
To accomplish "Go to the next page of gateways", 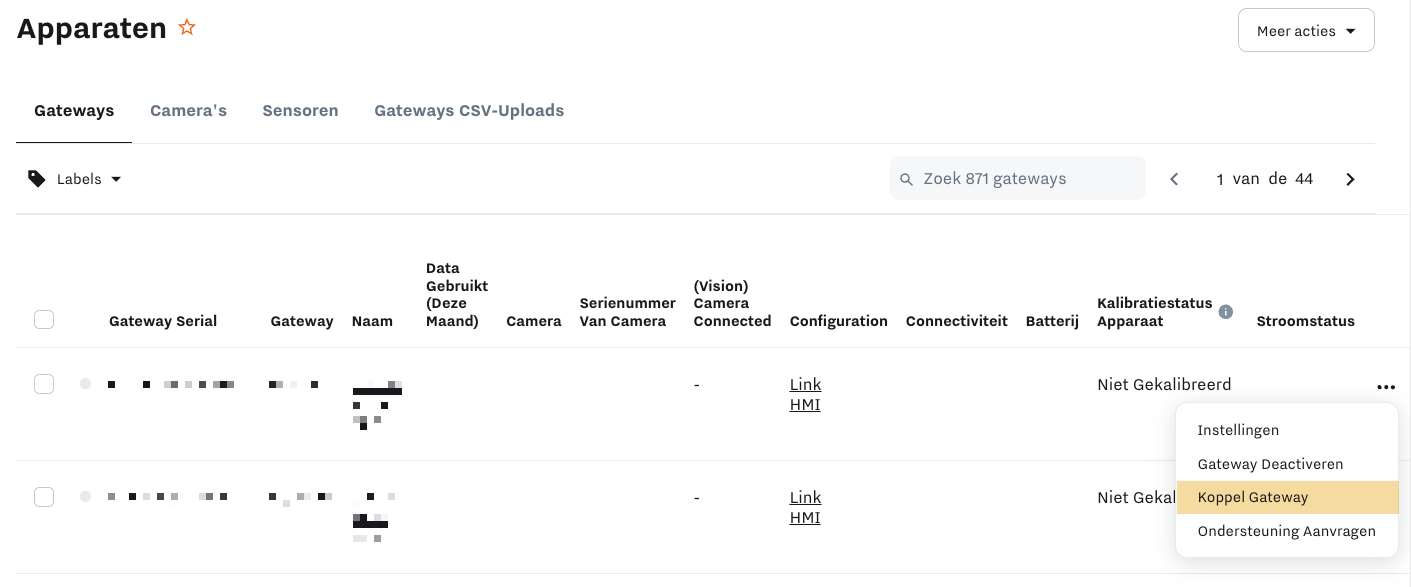I will pos(1350,179).
